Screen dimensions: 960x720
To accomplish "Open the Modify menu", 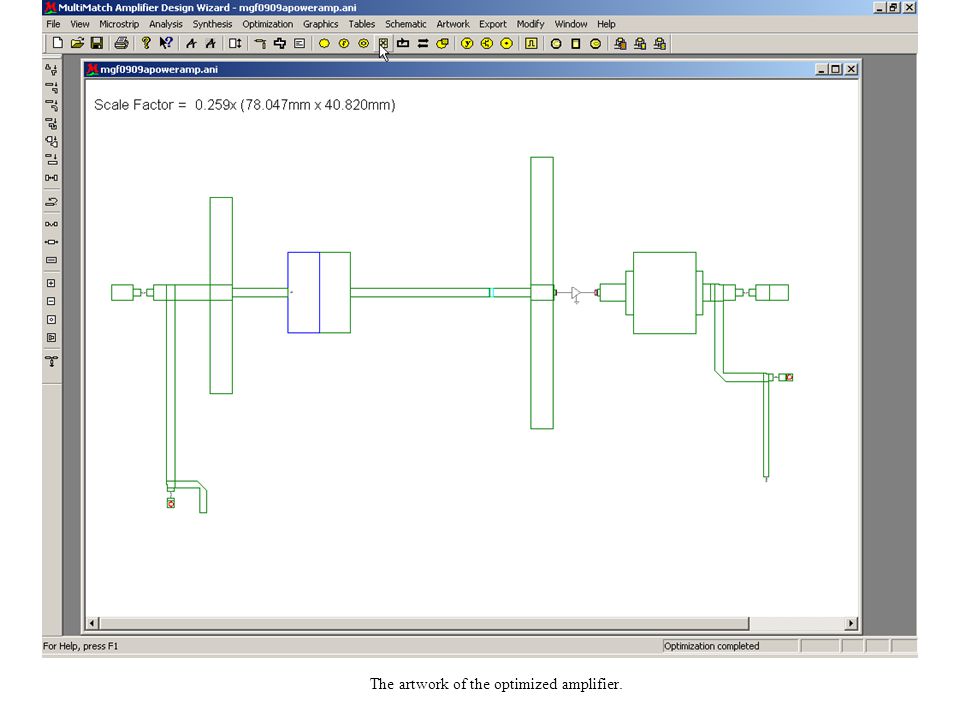I will pyautogui.click(x=530, y=24).
